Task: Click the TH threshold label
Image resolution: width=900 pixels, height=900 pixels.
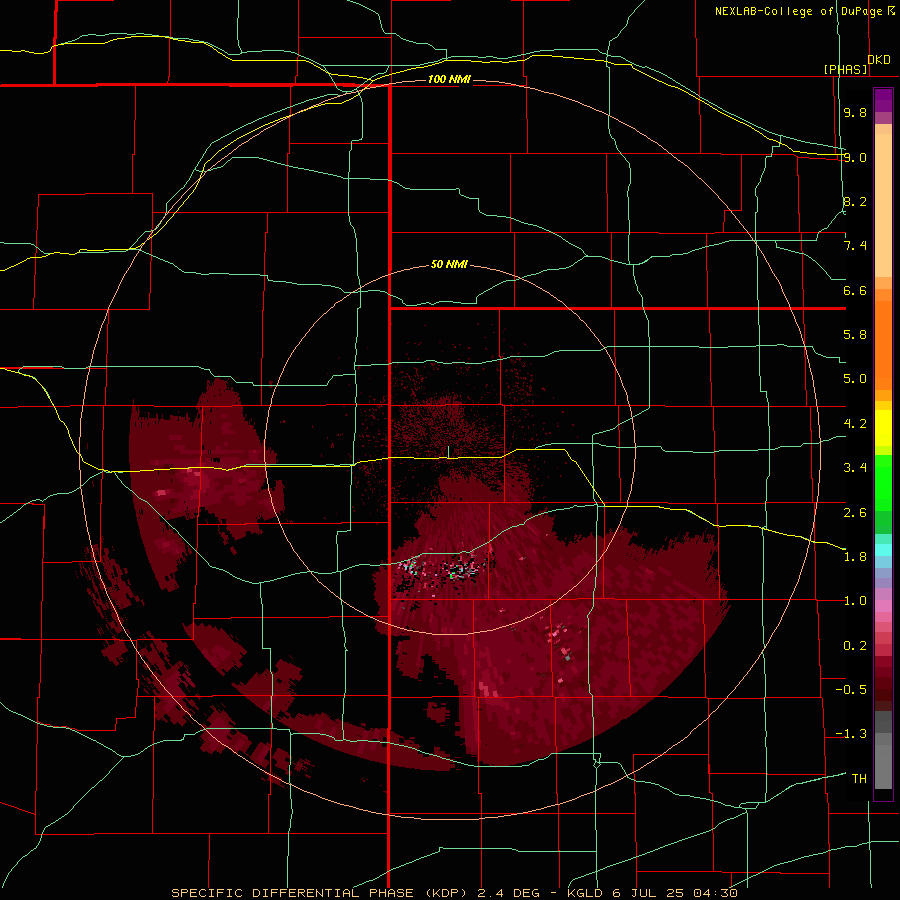Action: coord(859,779)
